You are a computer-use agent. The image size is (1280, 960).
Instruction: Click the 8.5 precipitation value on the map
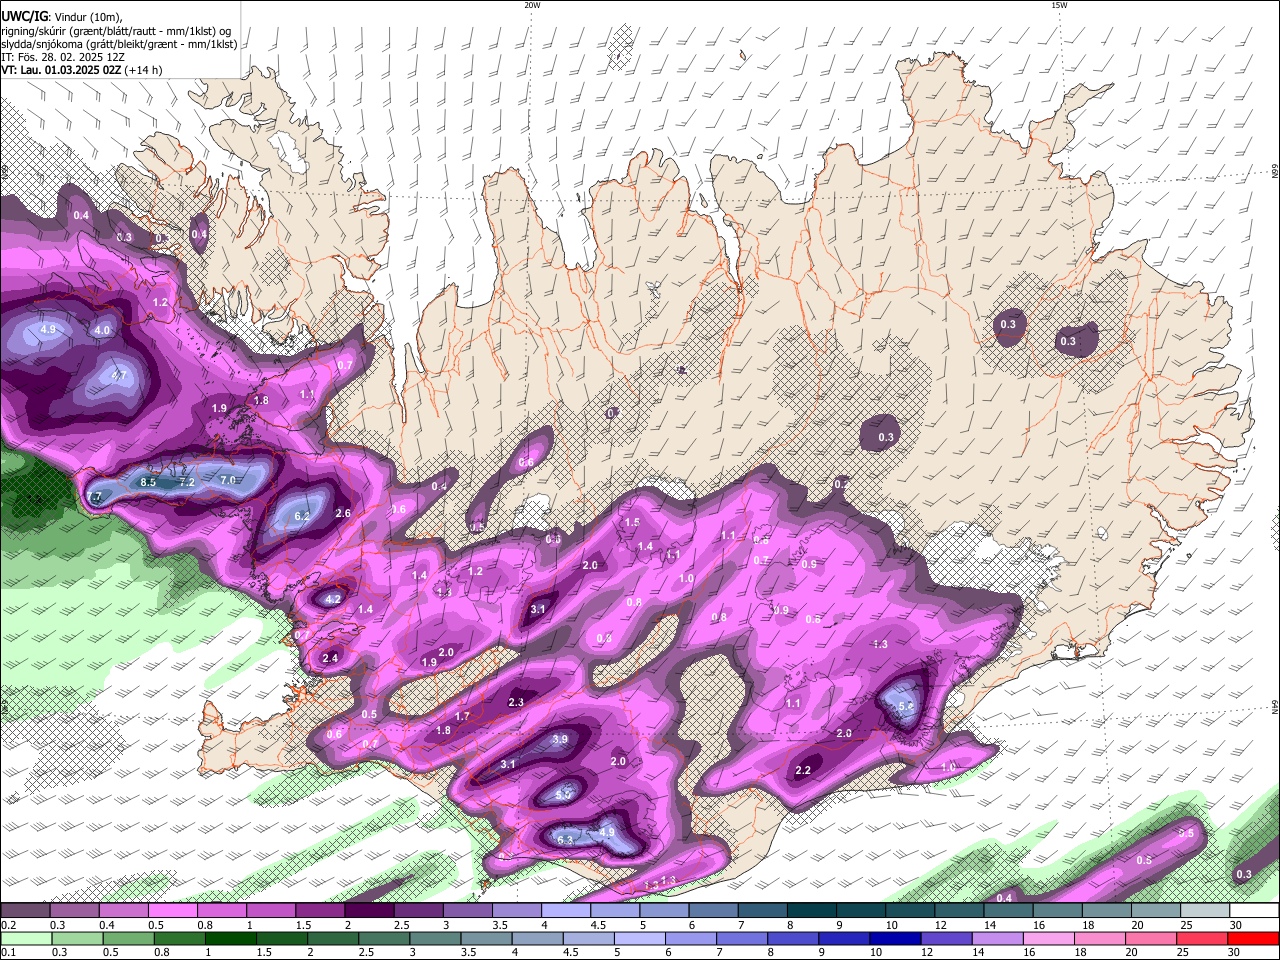coord(148,482)
